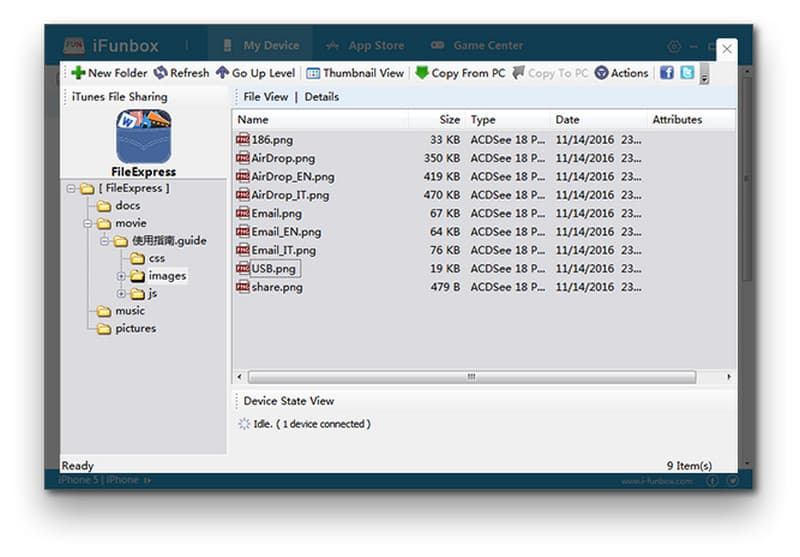This screenshot has height=557, width=800.
Task: Click Copy From PC green arrow
Action: 422,73
